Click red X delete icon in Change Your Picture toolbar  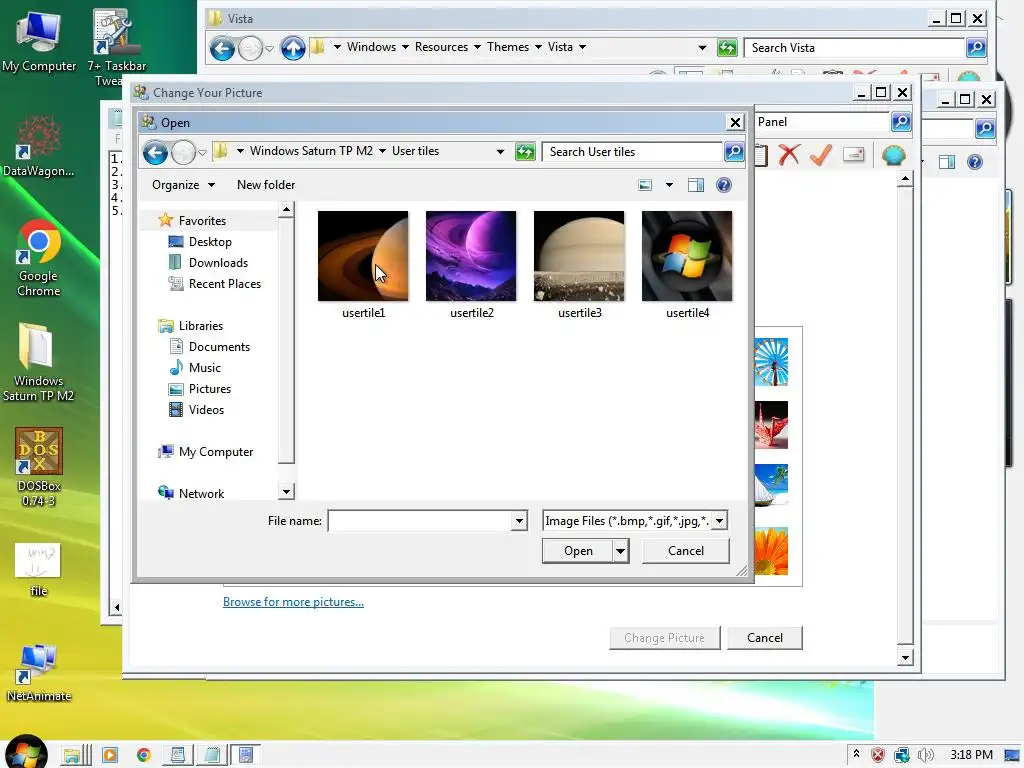coord(789,155)
